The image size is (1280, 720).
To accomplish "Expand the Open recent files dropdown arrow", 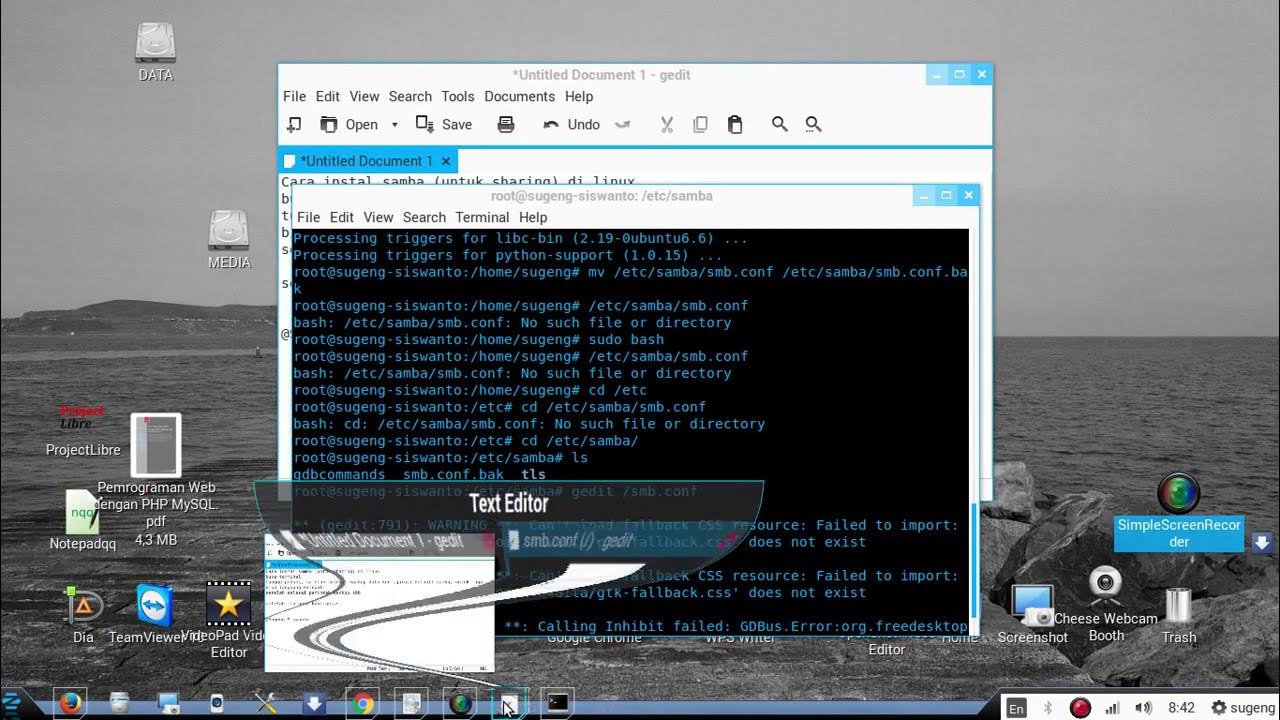I will pyautogui.click(x=394, y=124).
